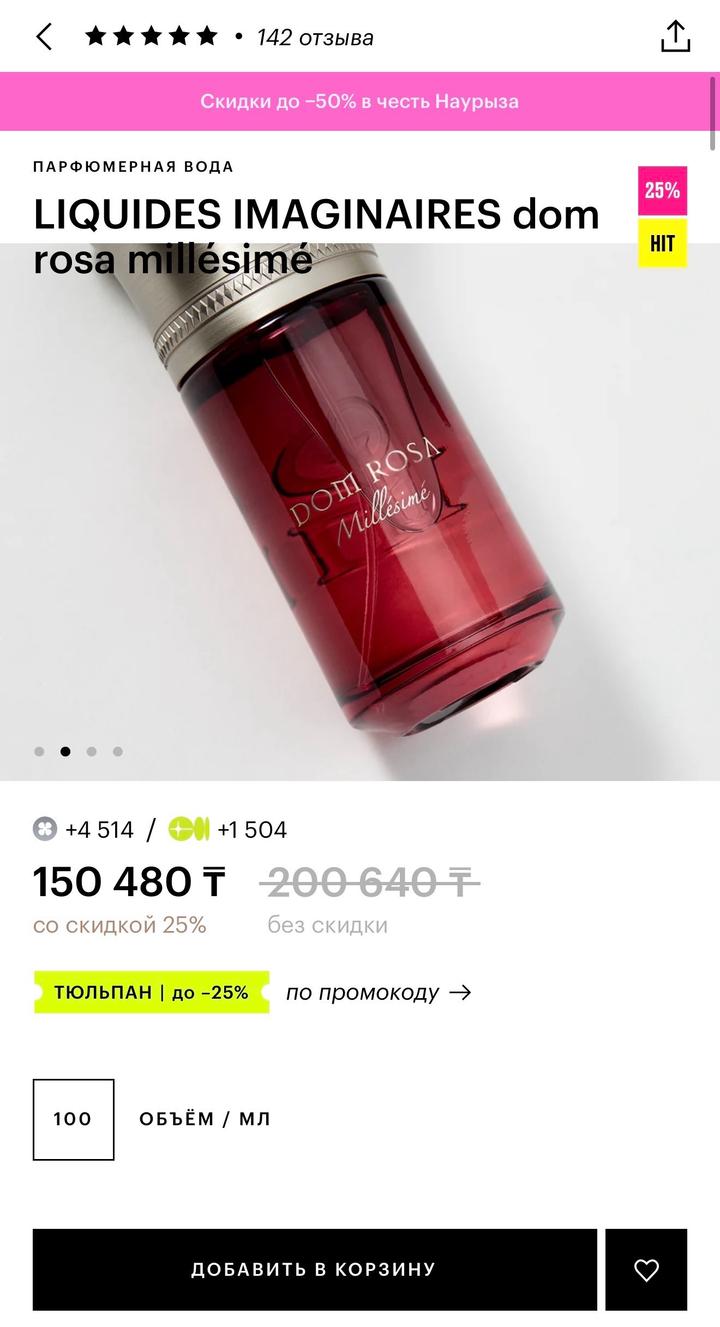Screen dimensions: 720x1327
Task: Show the first product photo via dot
Action: [39, 751]
